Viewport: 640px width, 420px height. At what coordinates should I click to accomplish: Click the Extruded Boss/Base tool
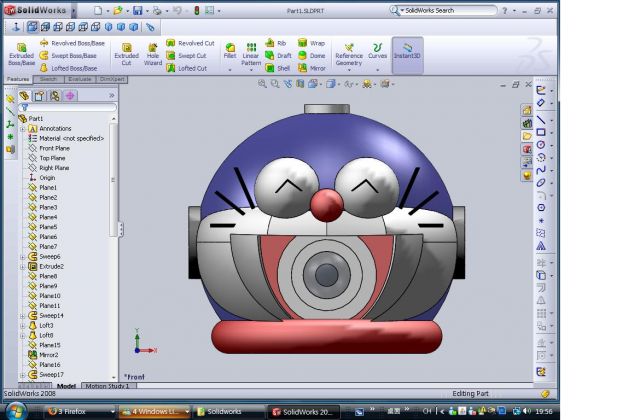(x=21, y=54)
